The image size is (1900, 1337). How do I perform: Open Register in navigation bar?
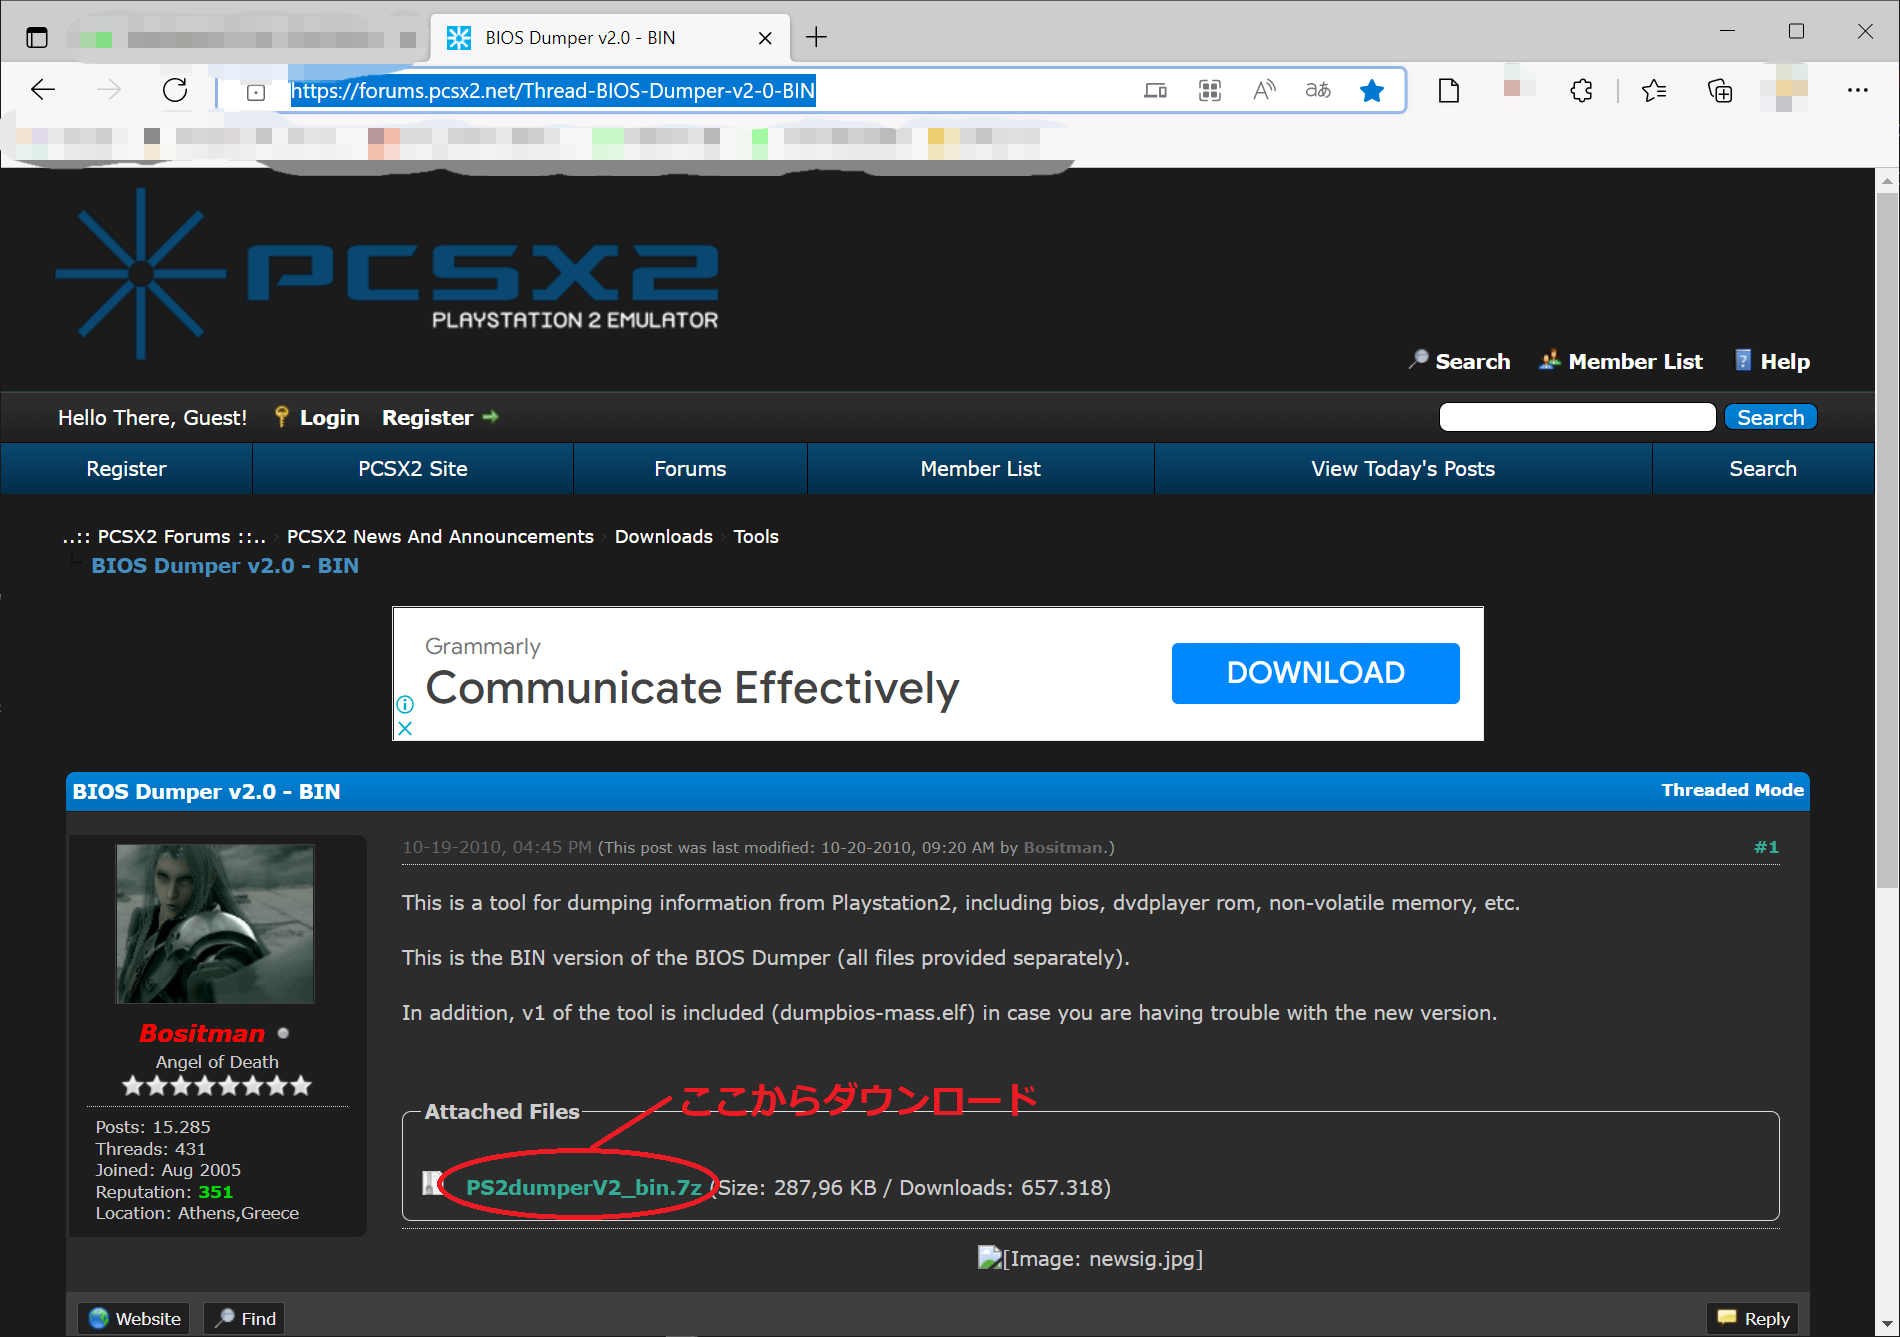126,469
